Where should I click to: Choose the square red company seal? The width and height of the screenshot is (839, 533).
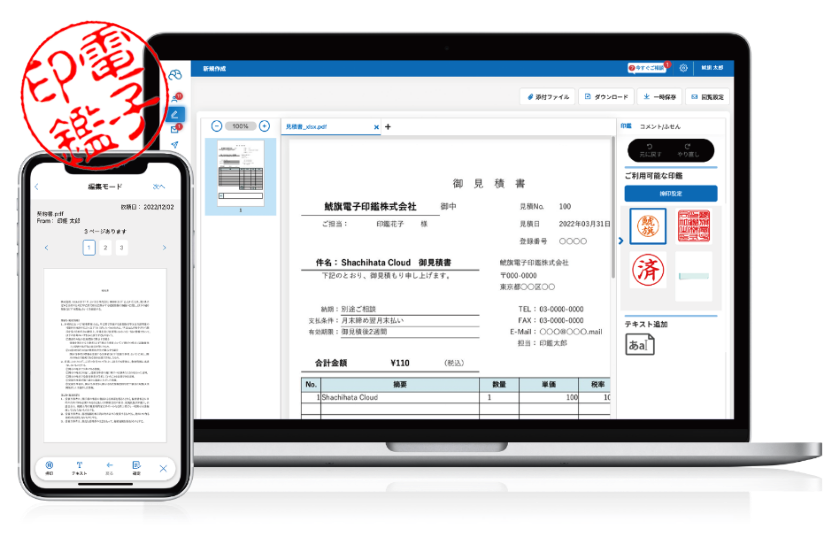(692, 225)
